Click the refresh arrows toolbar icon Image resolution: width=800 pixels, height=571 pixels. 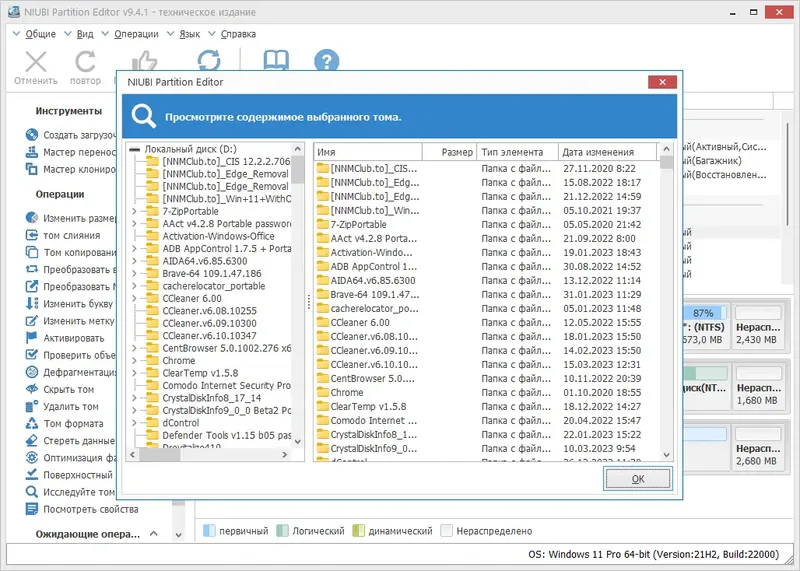209,60
